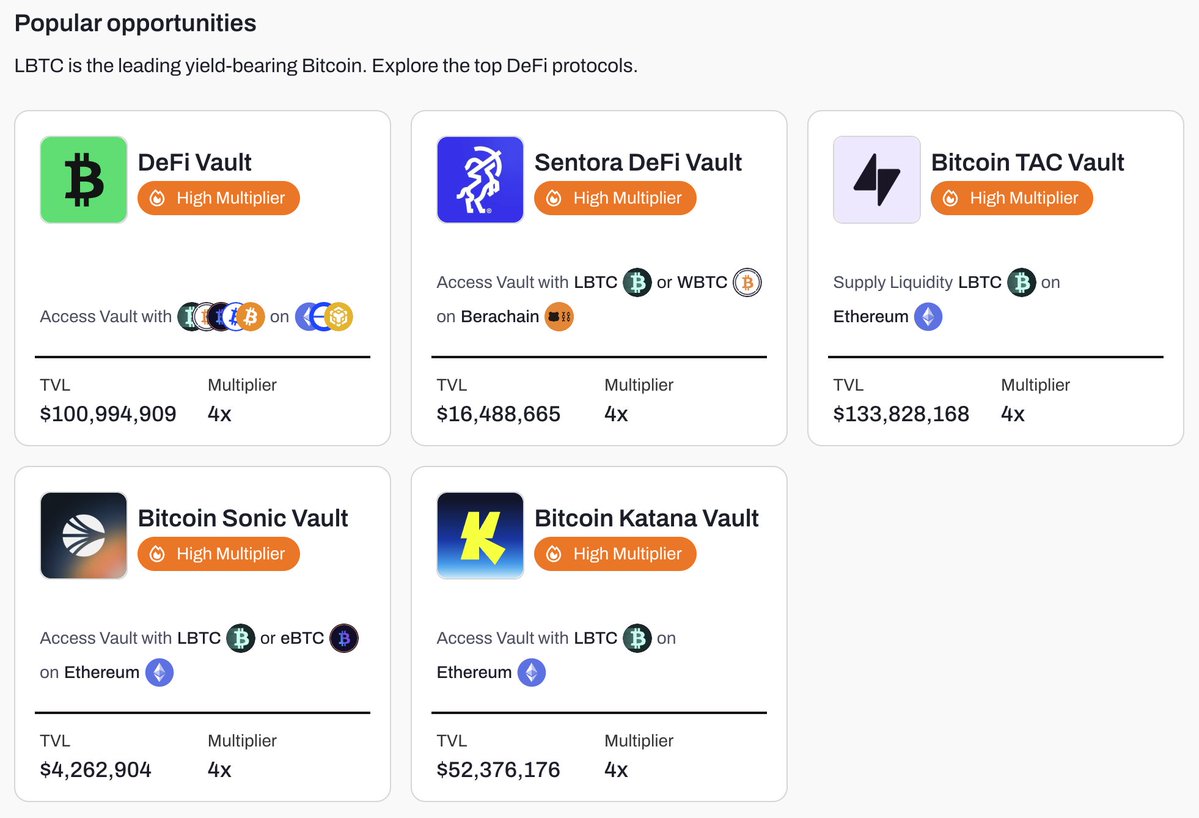Click High Multiplier badge on Bitcoin TAC Vault
This screenshot has width=1199, height=818.
[1012, 198]
